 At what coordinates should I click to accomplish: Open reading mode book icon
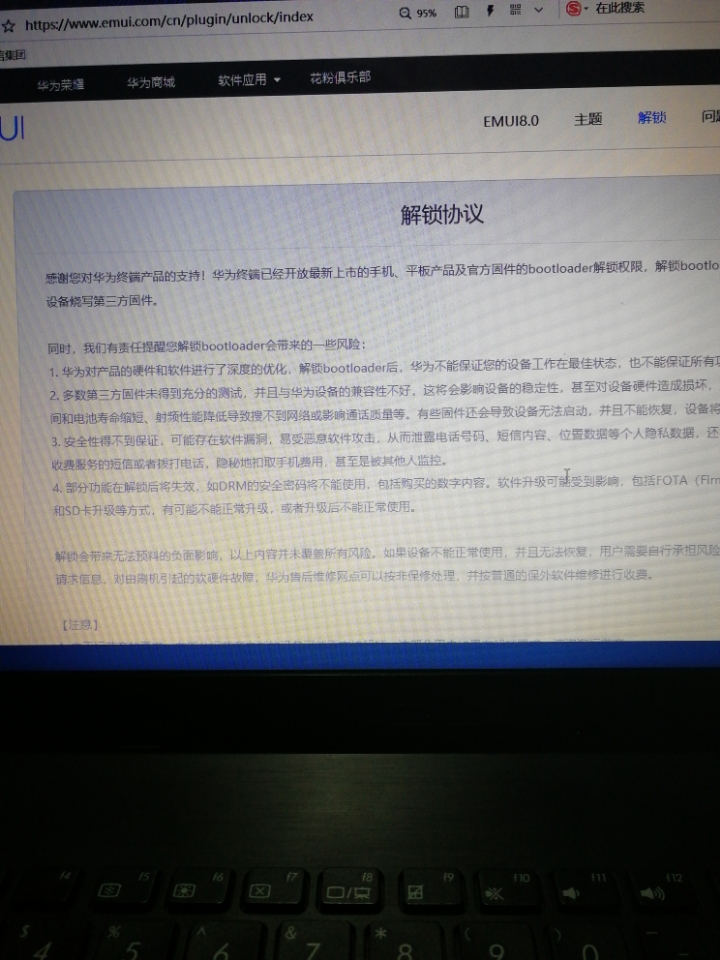pos(462,12)
